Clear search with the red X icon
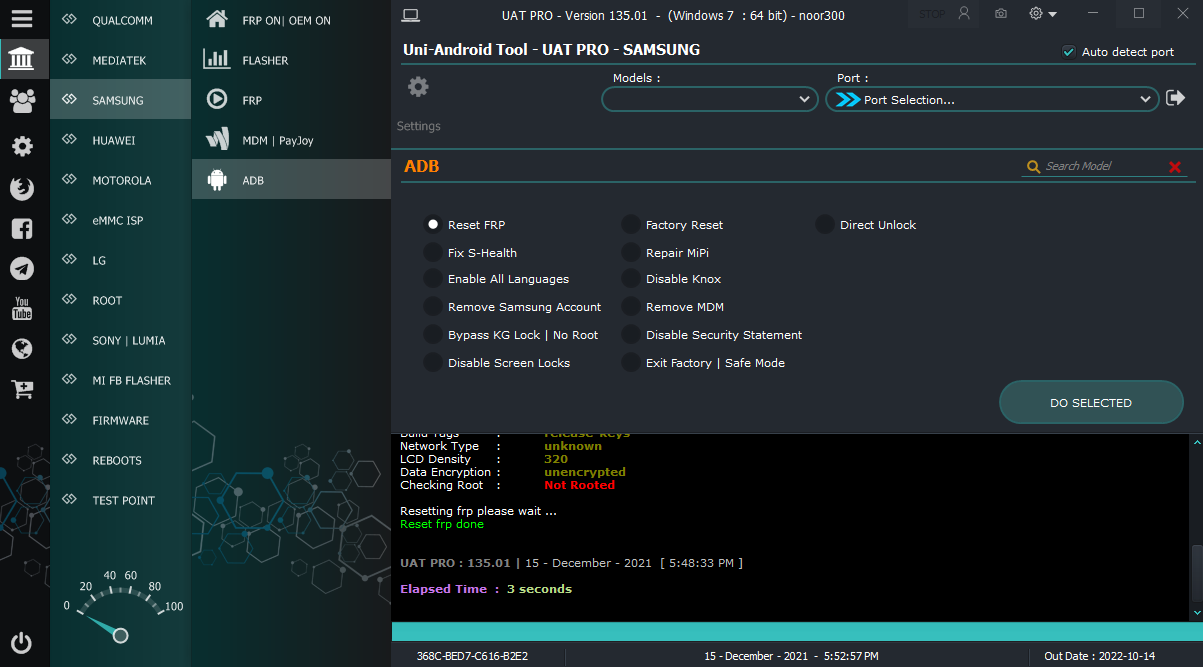This screenshot has height=667, width=1203. click(x=1175, y=167)
